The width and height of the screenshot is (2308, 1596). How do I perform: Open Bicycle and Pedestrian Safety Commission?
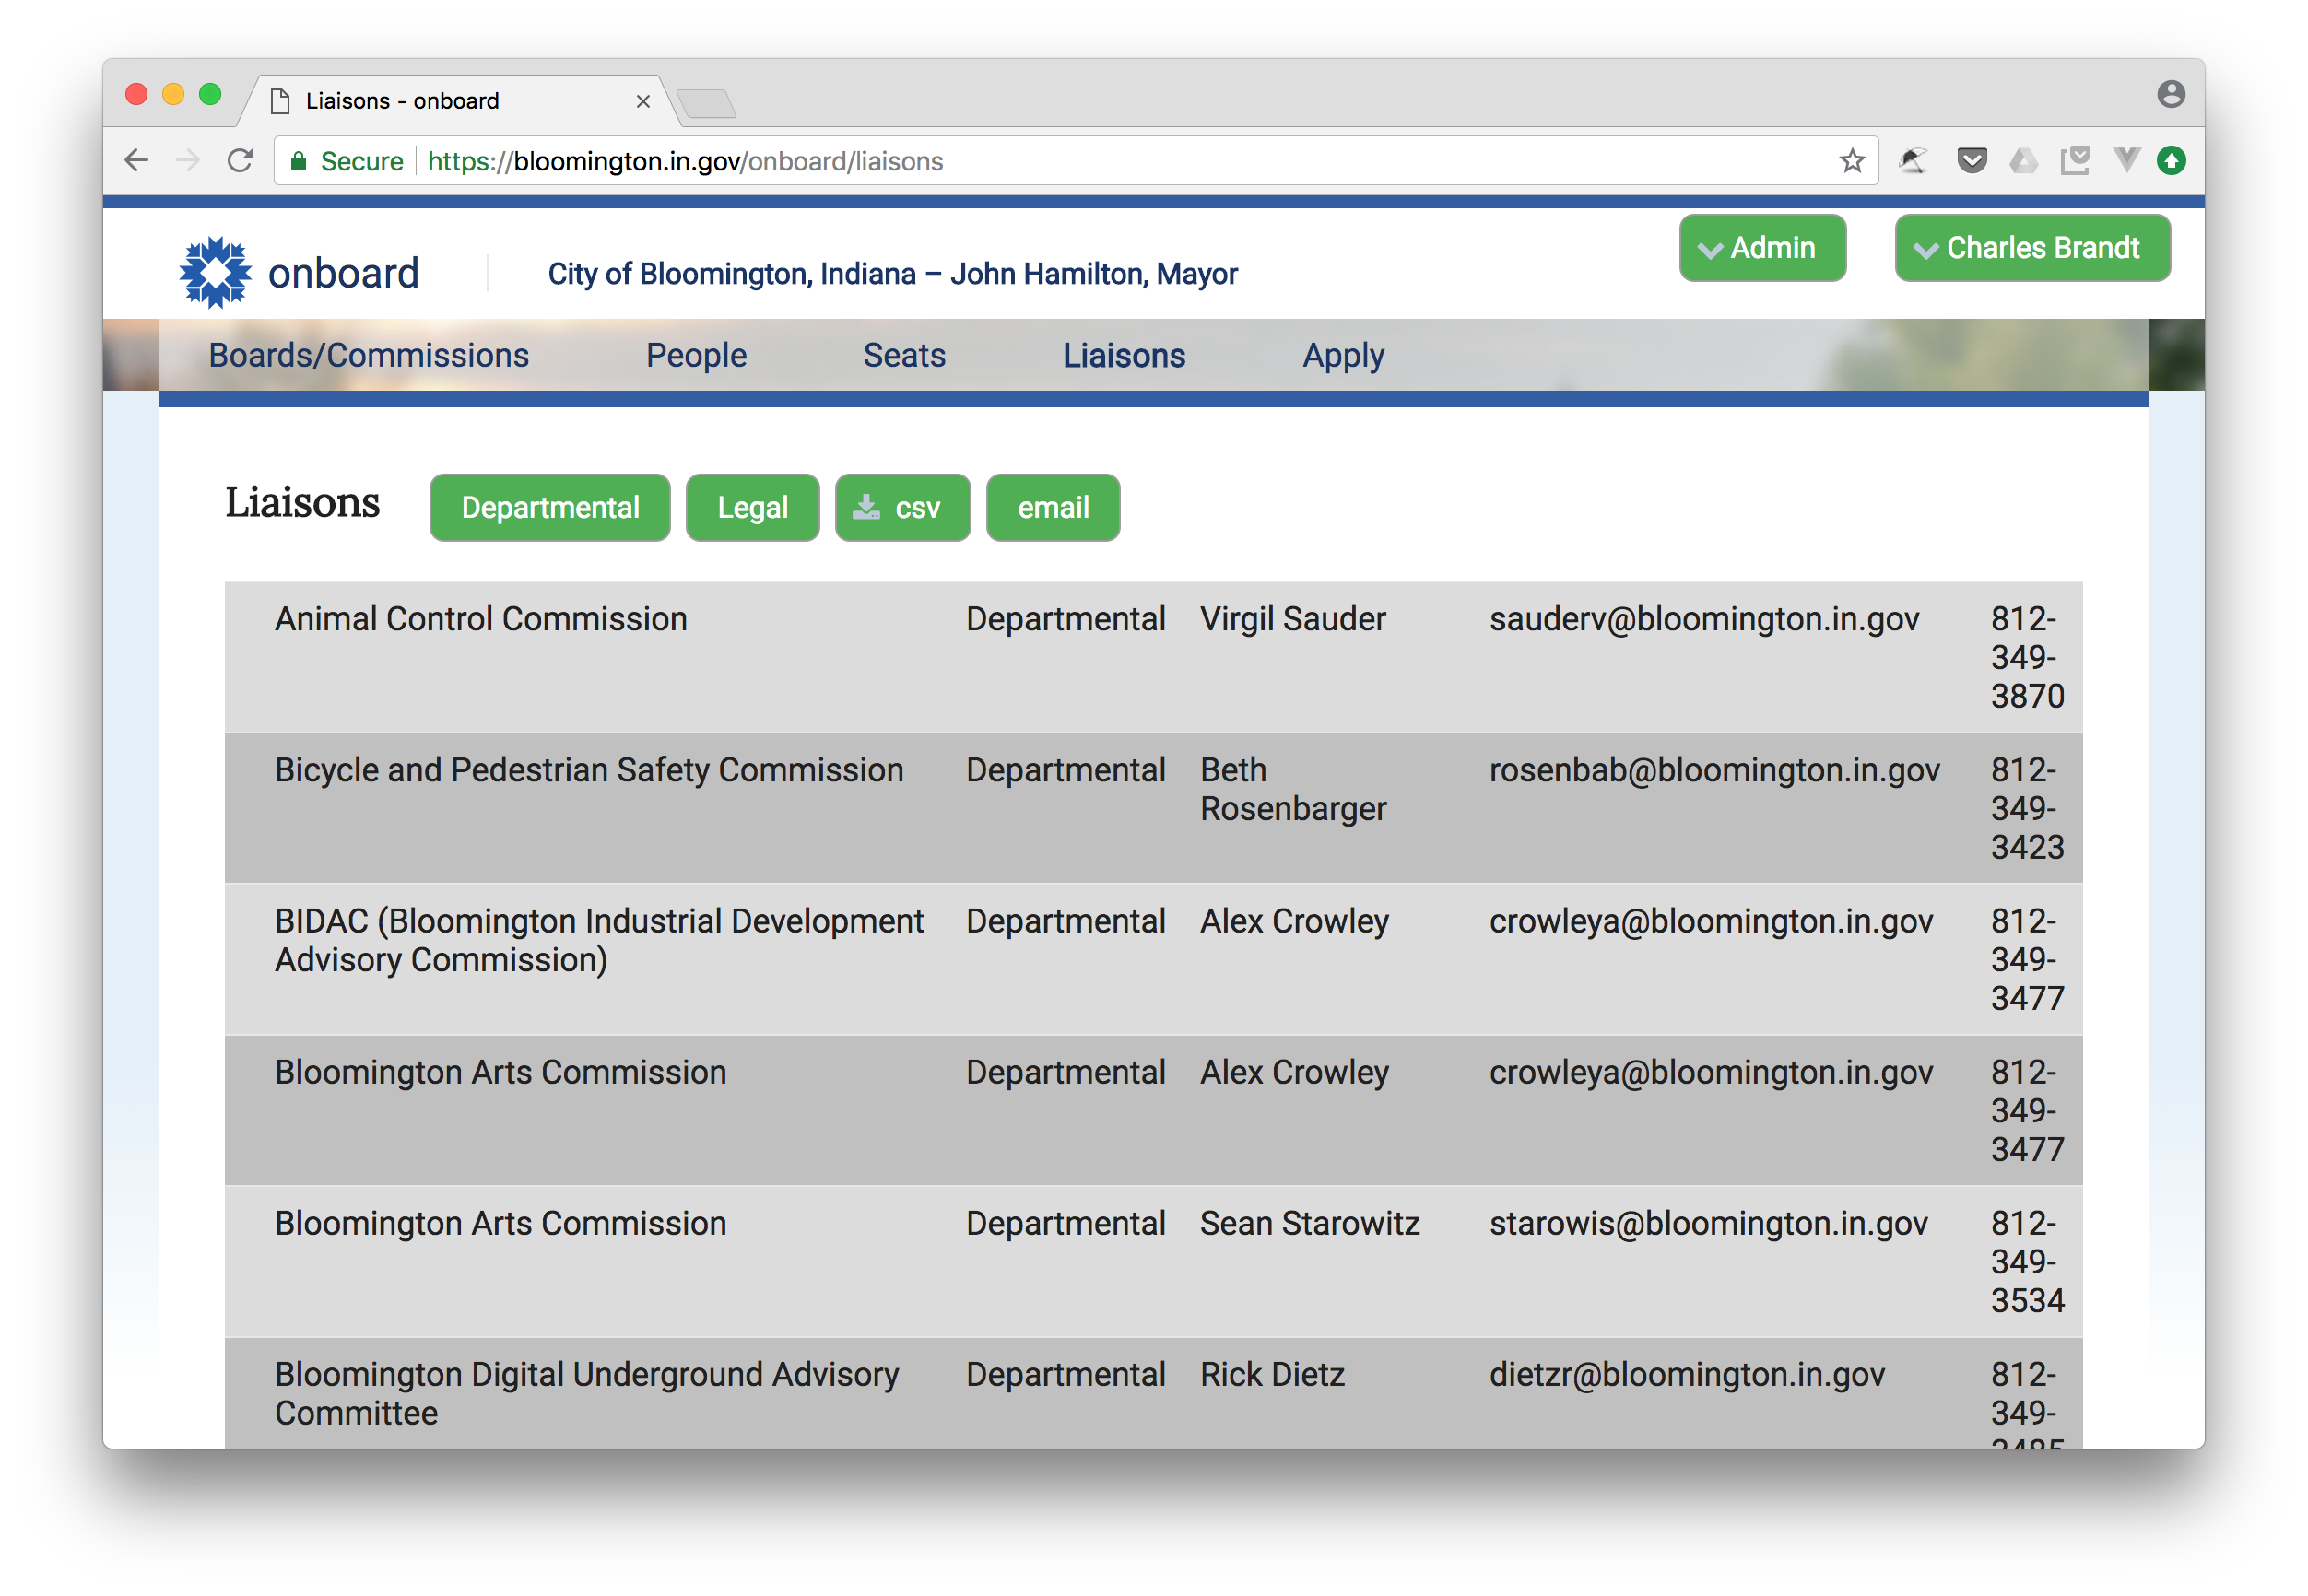click(589, 770)
